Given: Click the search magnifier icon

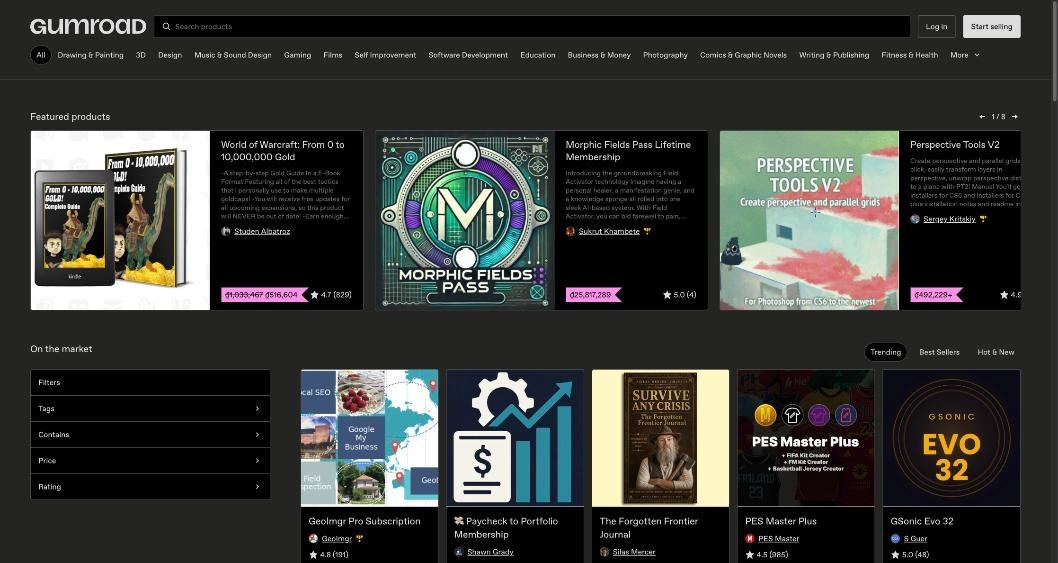Looking at the screenshot, I should tap(166, 27).
